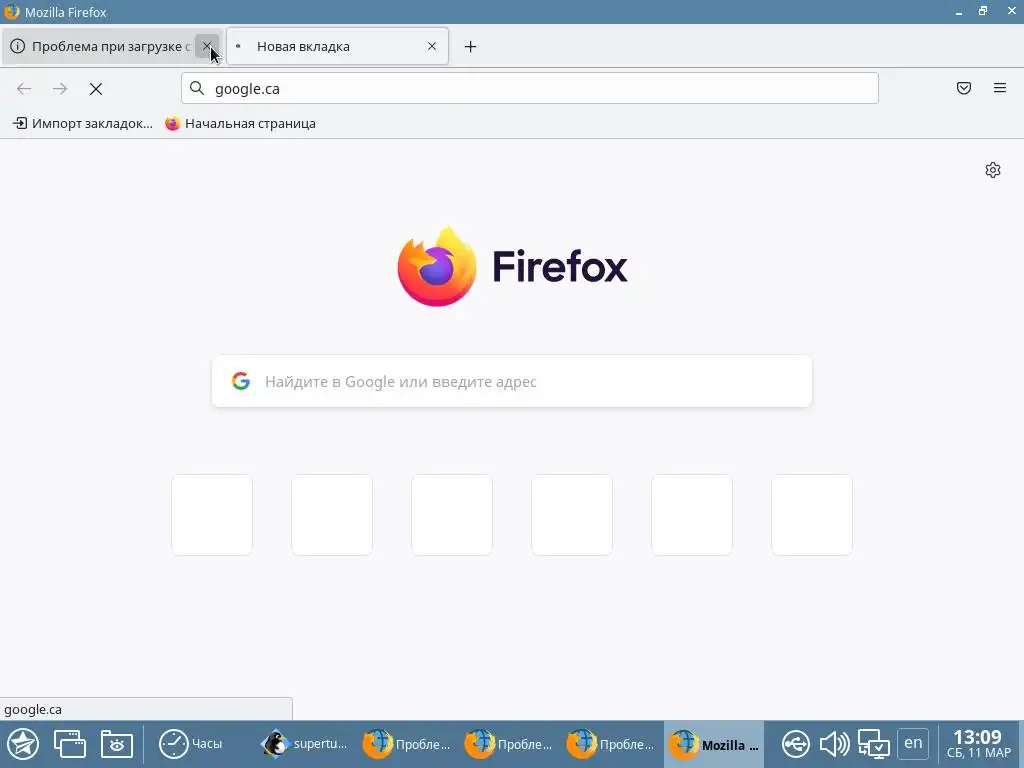1024x768 pixels.
Task: Close the 'Новая вкладка' tab
Action: (x=432, y=46)
